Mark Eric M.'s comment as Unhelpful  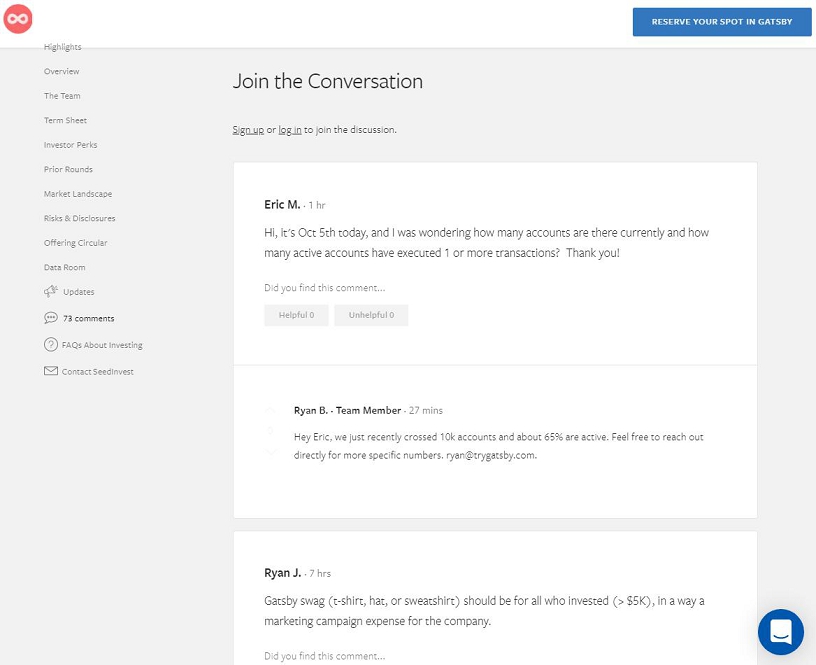(371, 315)
